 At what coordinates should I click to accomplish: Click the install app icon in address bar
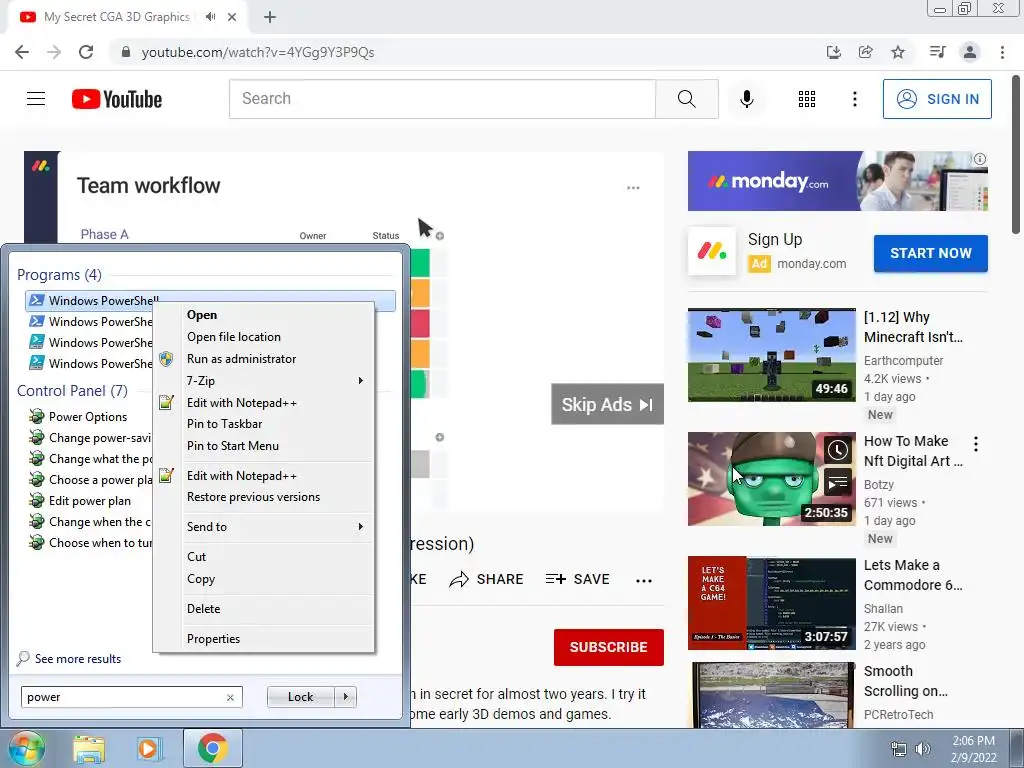(834, 52)
